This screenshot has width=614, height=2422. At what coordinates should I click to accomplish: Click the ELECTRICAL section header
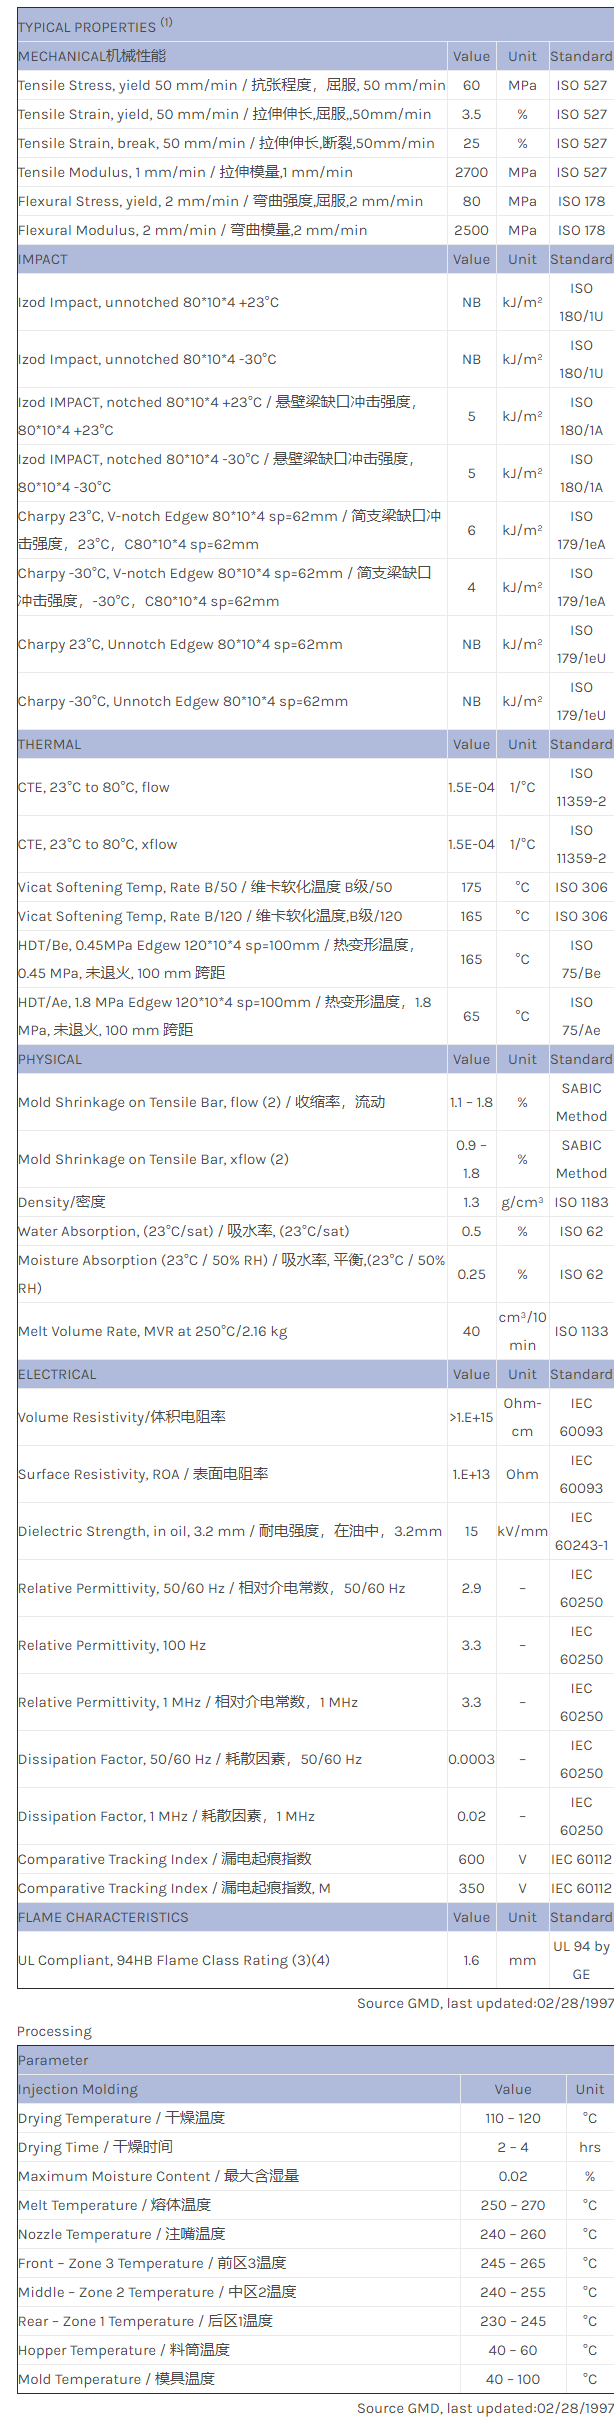[57, 1375]
